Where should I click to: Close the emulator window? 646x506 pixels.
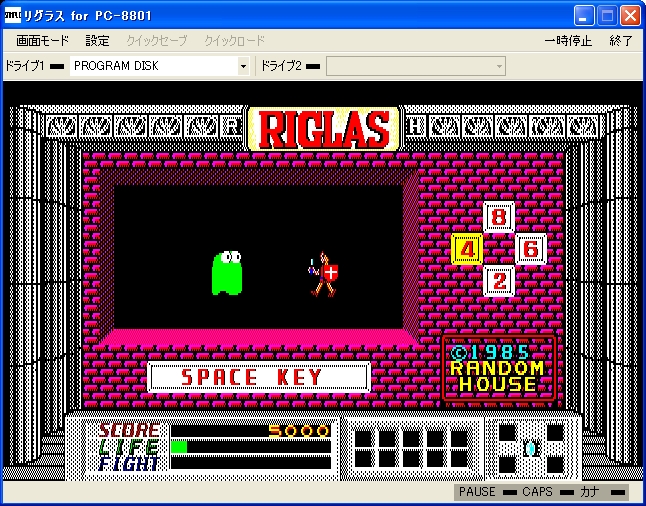631,16
